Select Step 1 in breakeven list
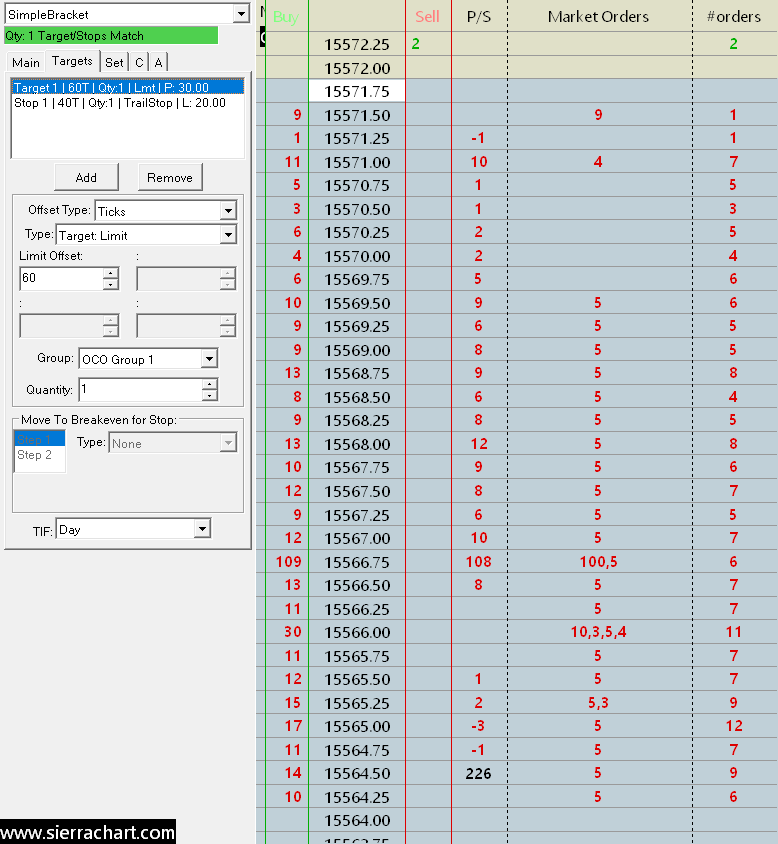Image resolution: width=778 pixels, height=844 pixels. pyautogui.click(x=39, y=439)
